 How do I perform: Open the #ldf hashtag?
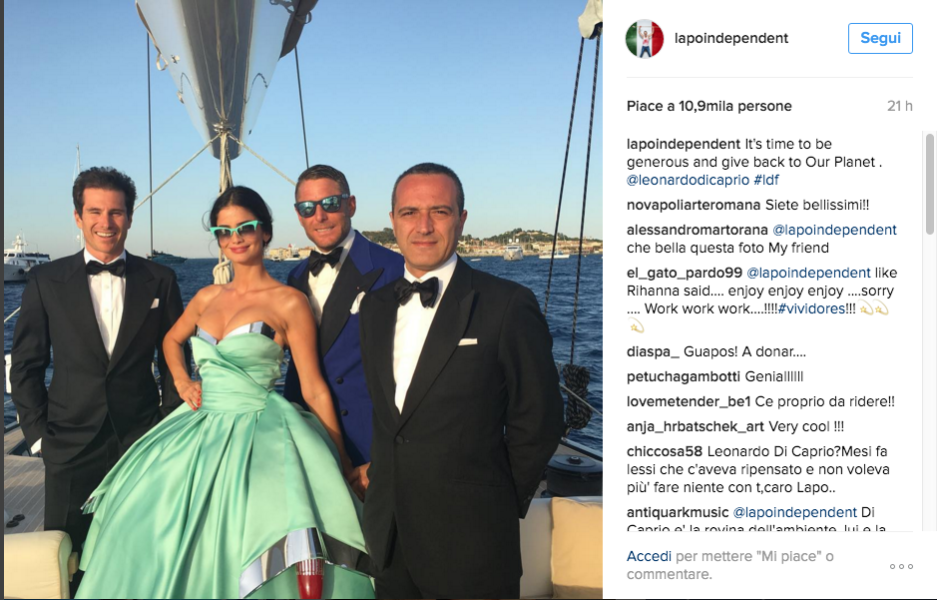[x=766, y=180]
